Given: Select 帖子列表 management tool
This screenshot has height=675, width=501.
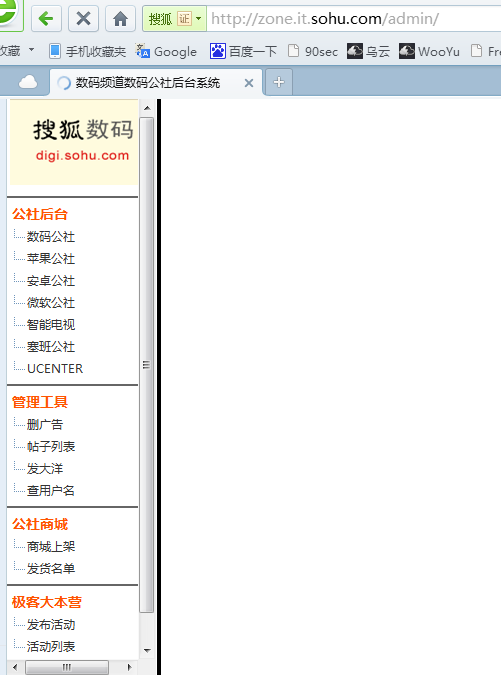Looking at the screenshot, I should 51,447.
